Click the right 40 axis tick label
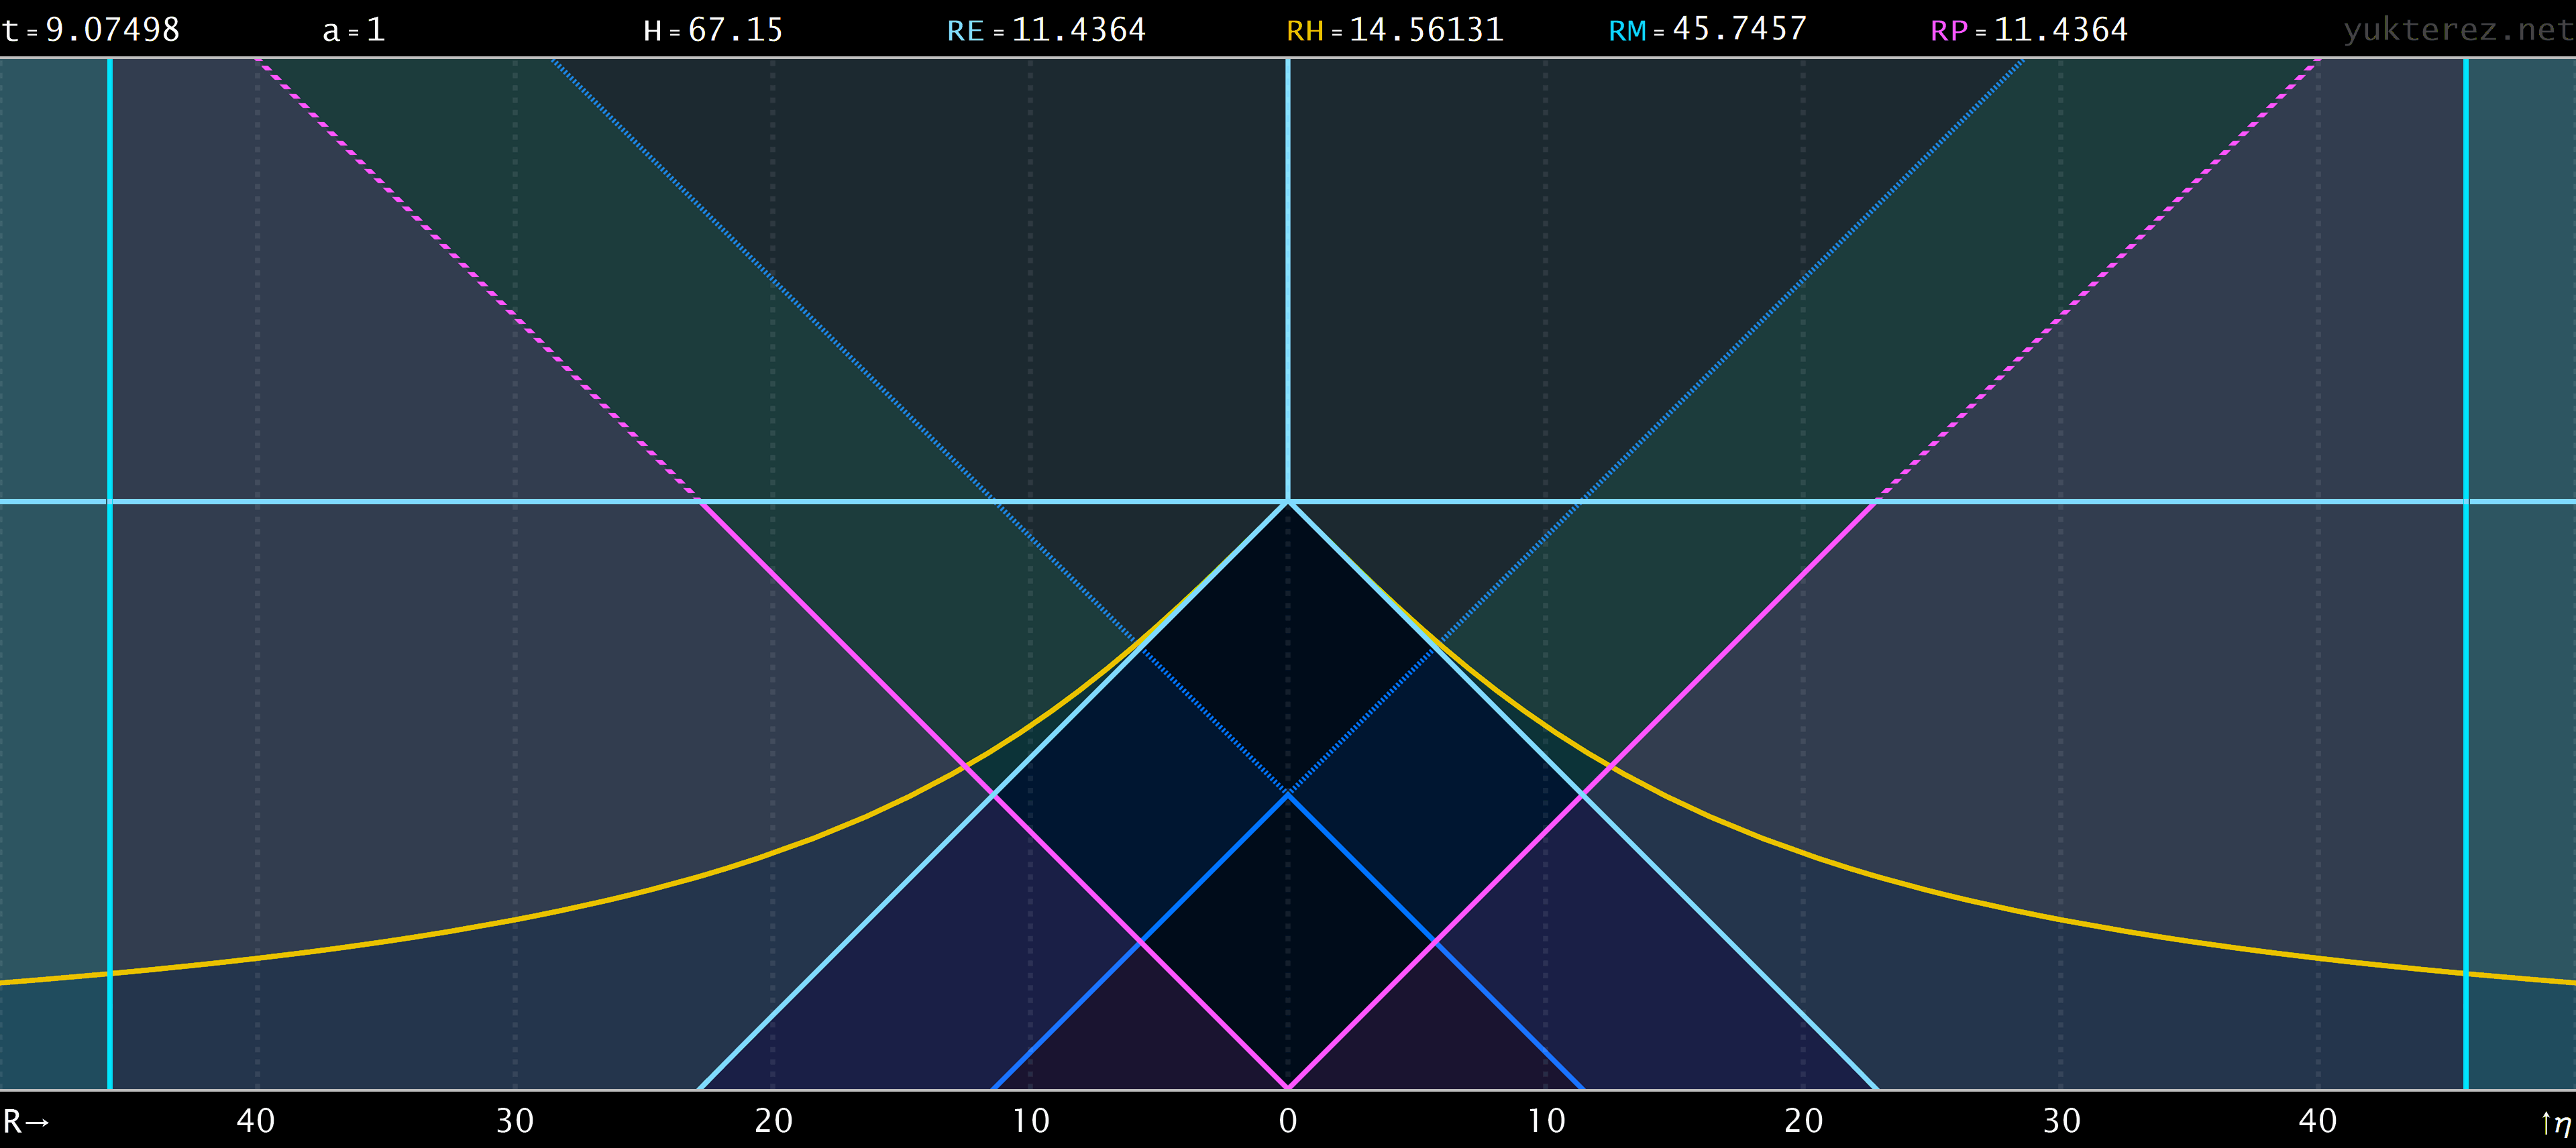Viewport: 2576px width, 1148px height. (2318, 1120)
